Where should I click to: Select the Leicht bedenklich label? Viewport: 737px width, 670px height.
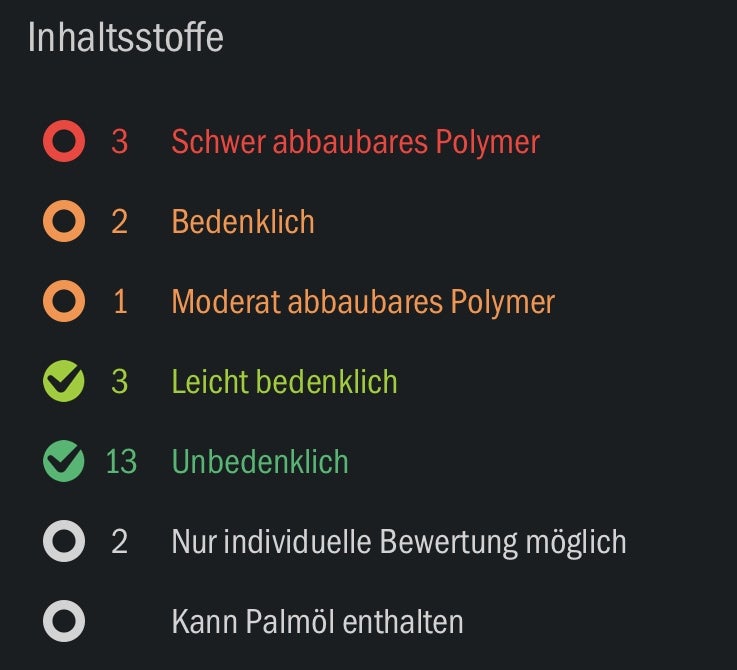tap(284, 381)
